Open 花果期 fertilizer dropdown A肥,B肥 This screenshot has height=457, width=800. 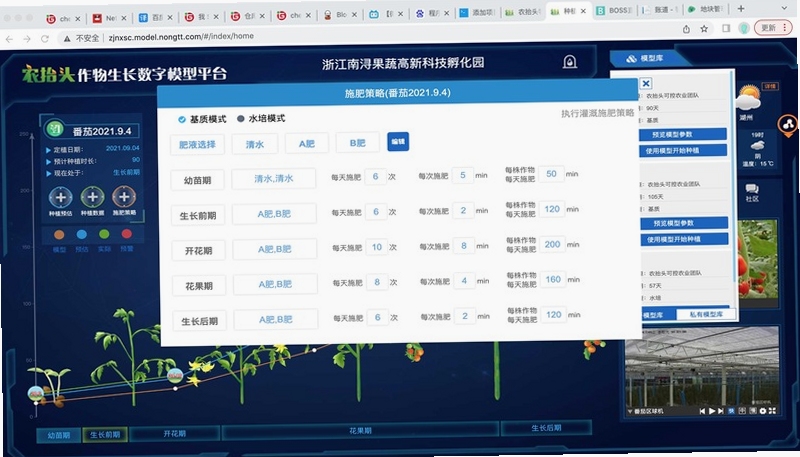coord(275,284)
